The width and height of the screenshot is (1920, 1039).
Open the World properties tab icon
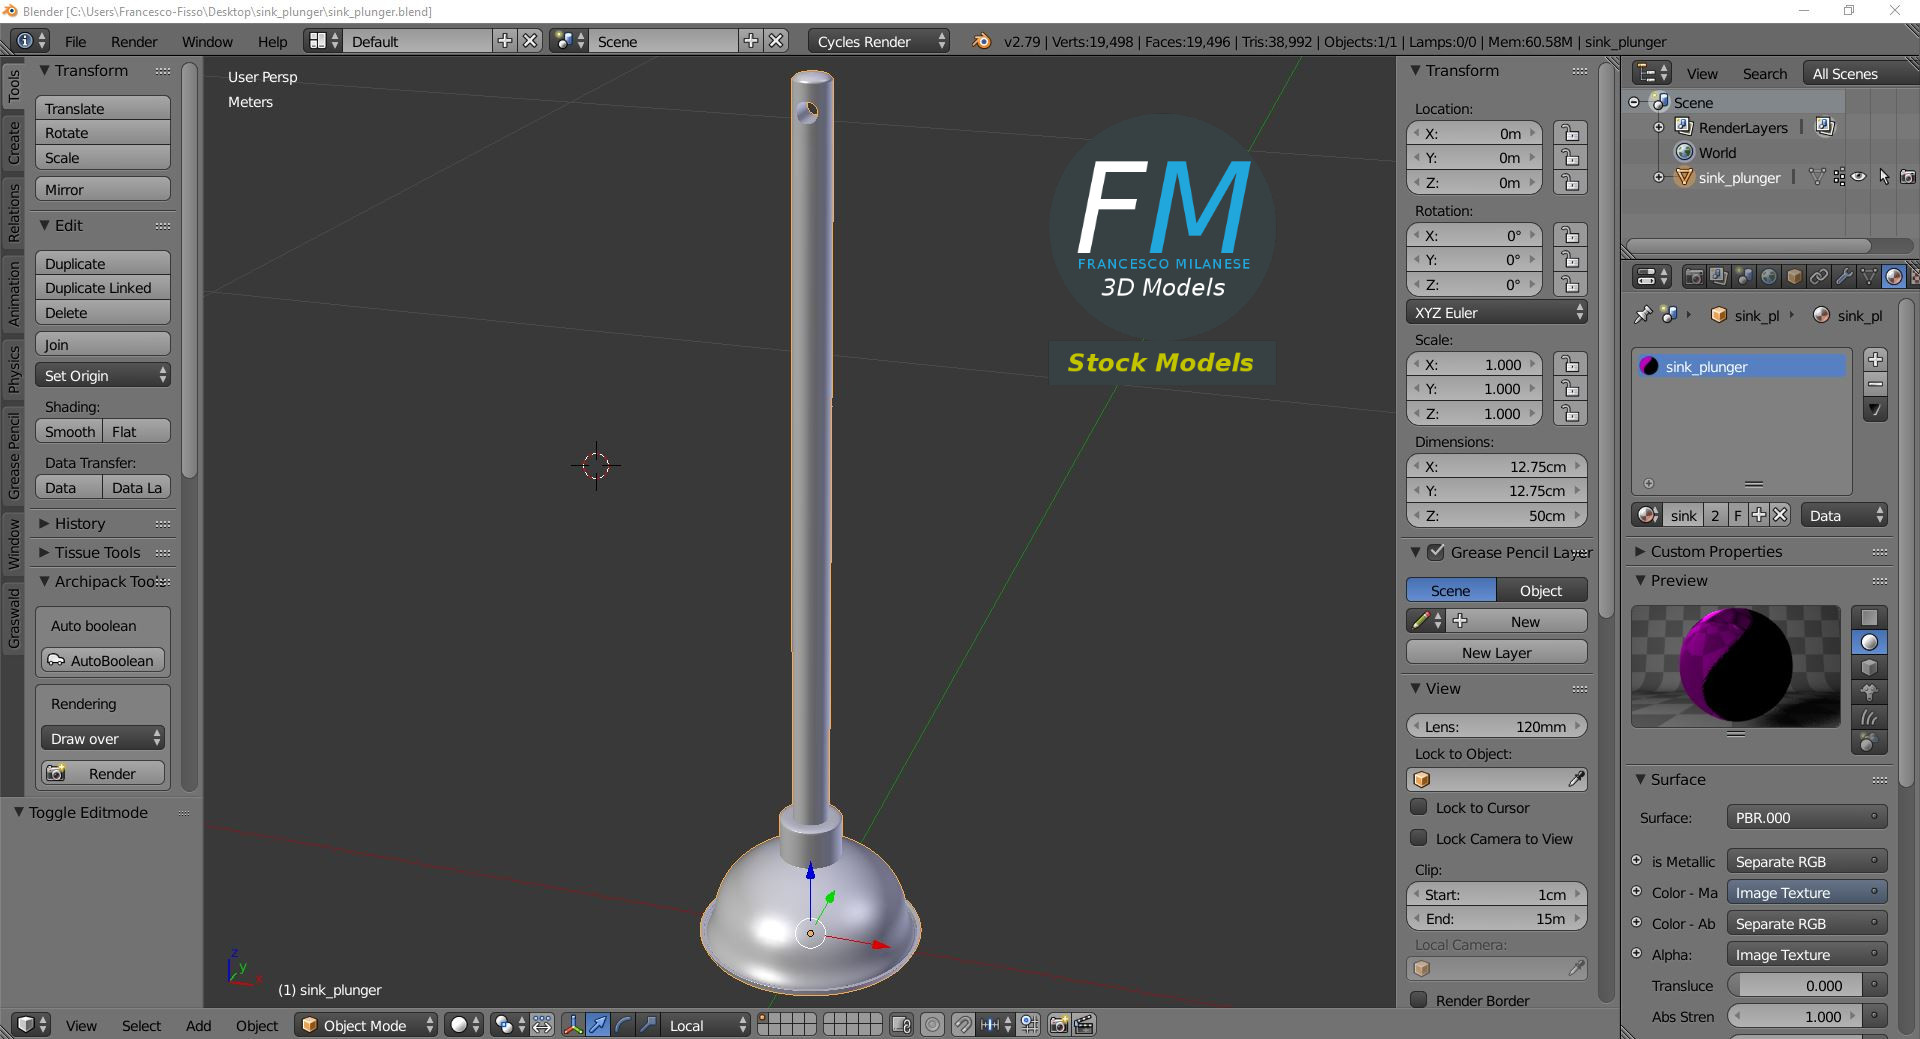(x=1769, y=277)
